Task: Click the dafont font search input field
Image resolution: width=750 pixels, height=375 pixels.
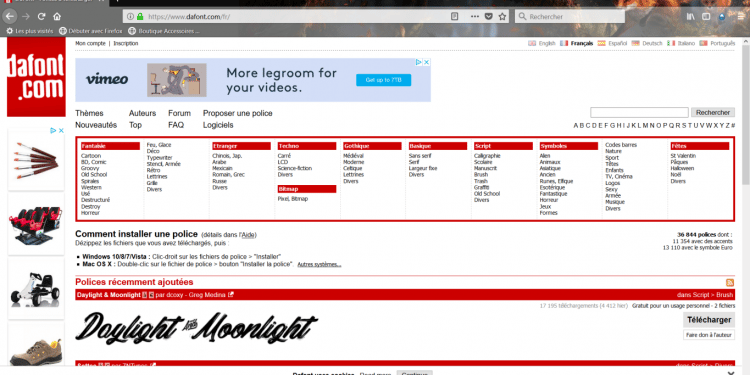Action: click(x=639, y=112)
